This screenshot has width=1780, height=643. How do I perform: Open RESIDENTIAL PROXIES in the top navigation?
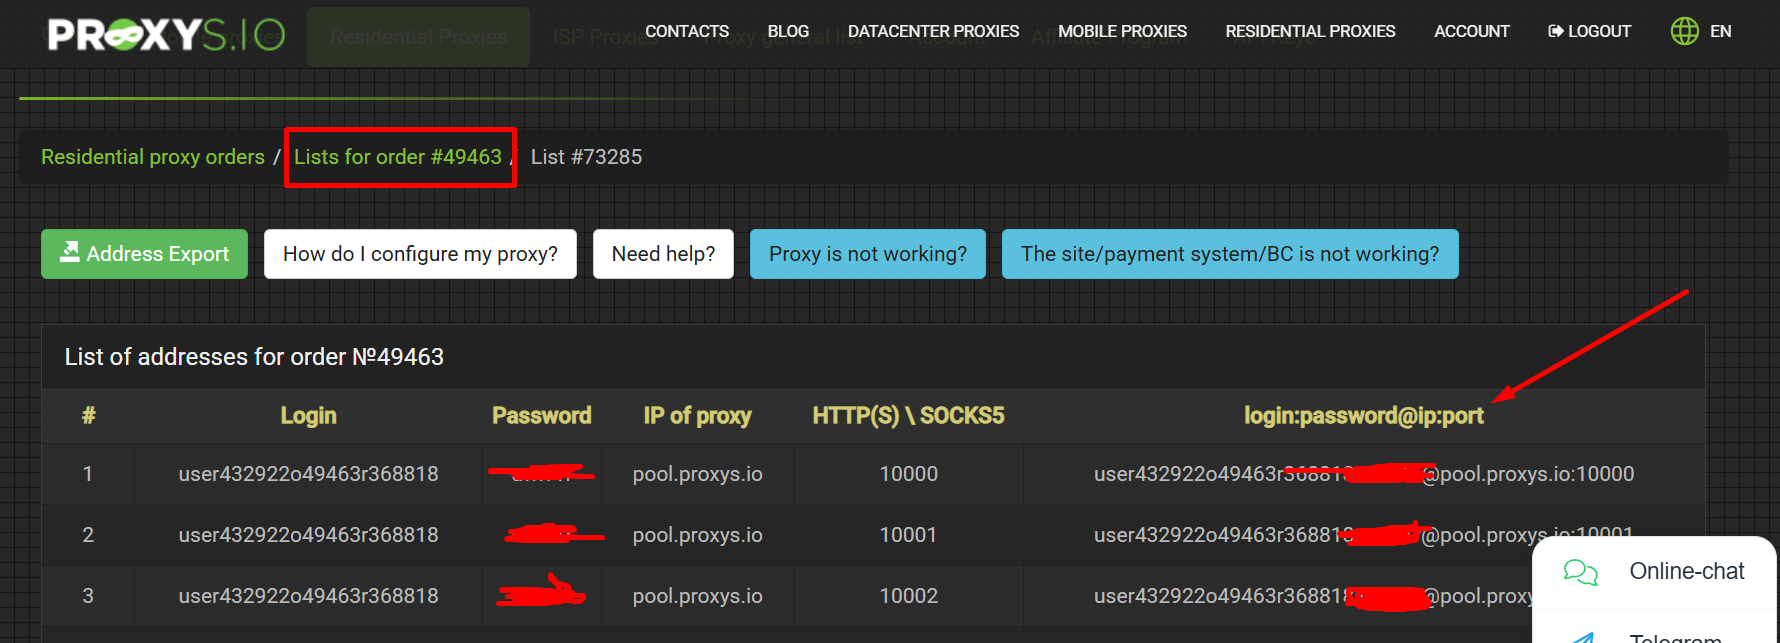point(1310,31)
